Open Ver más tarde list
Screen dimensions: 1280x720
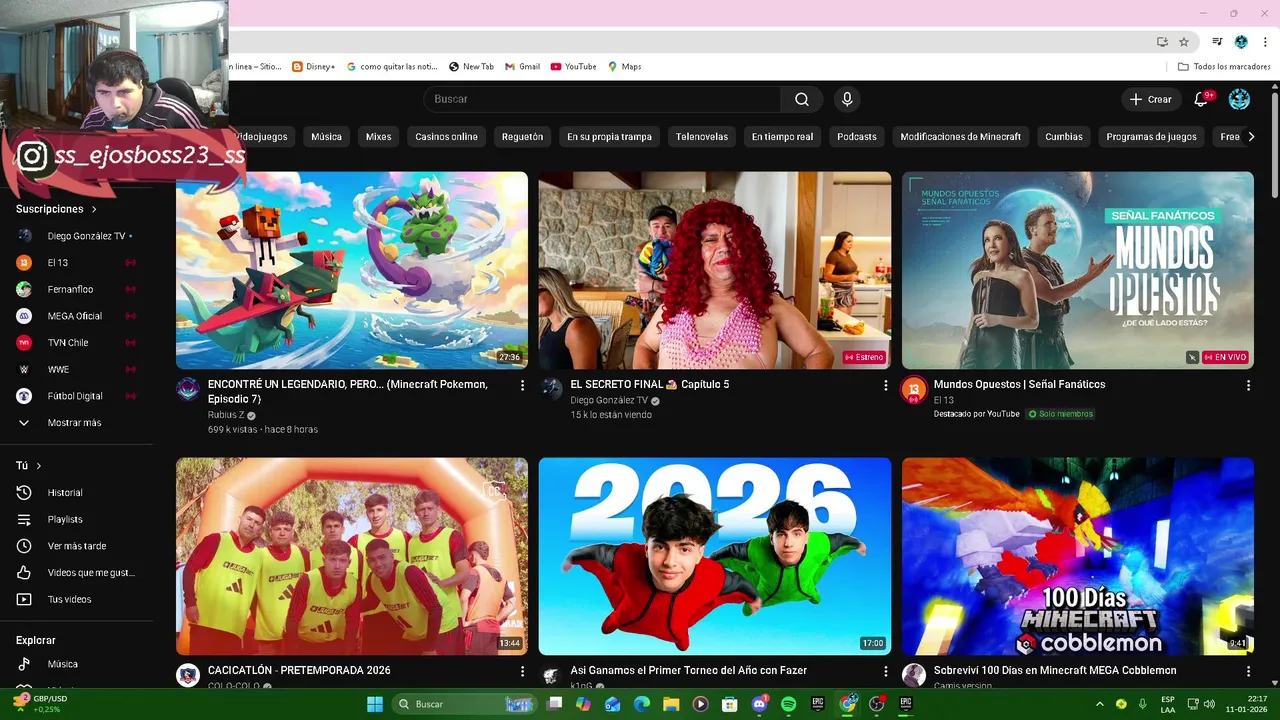click(76, 546)
